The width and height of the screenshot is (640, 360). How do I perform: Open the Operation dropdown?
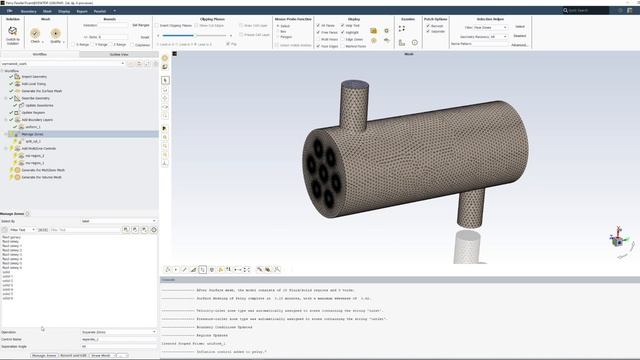tap(118, 332)
